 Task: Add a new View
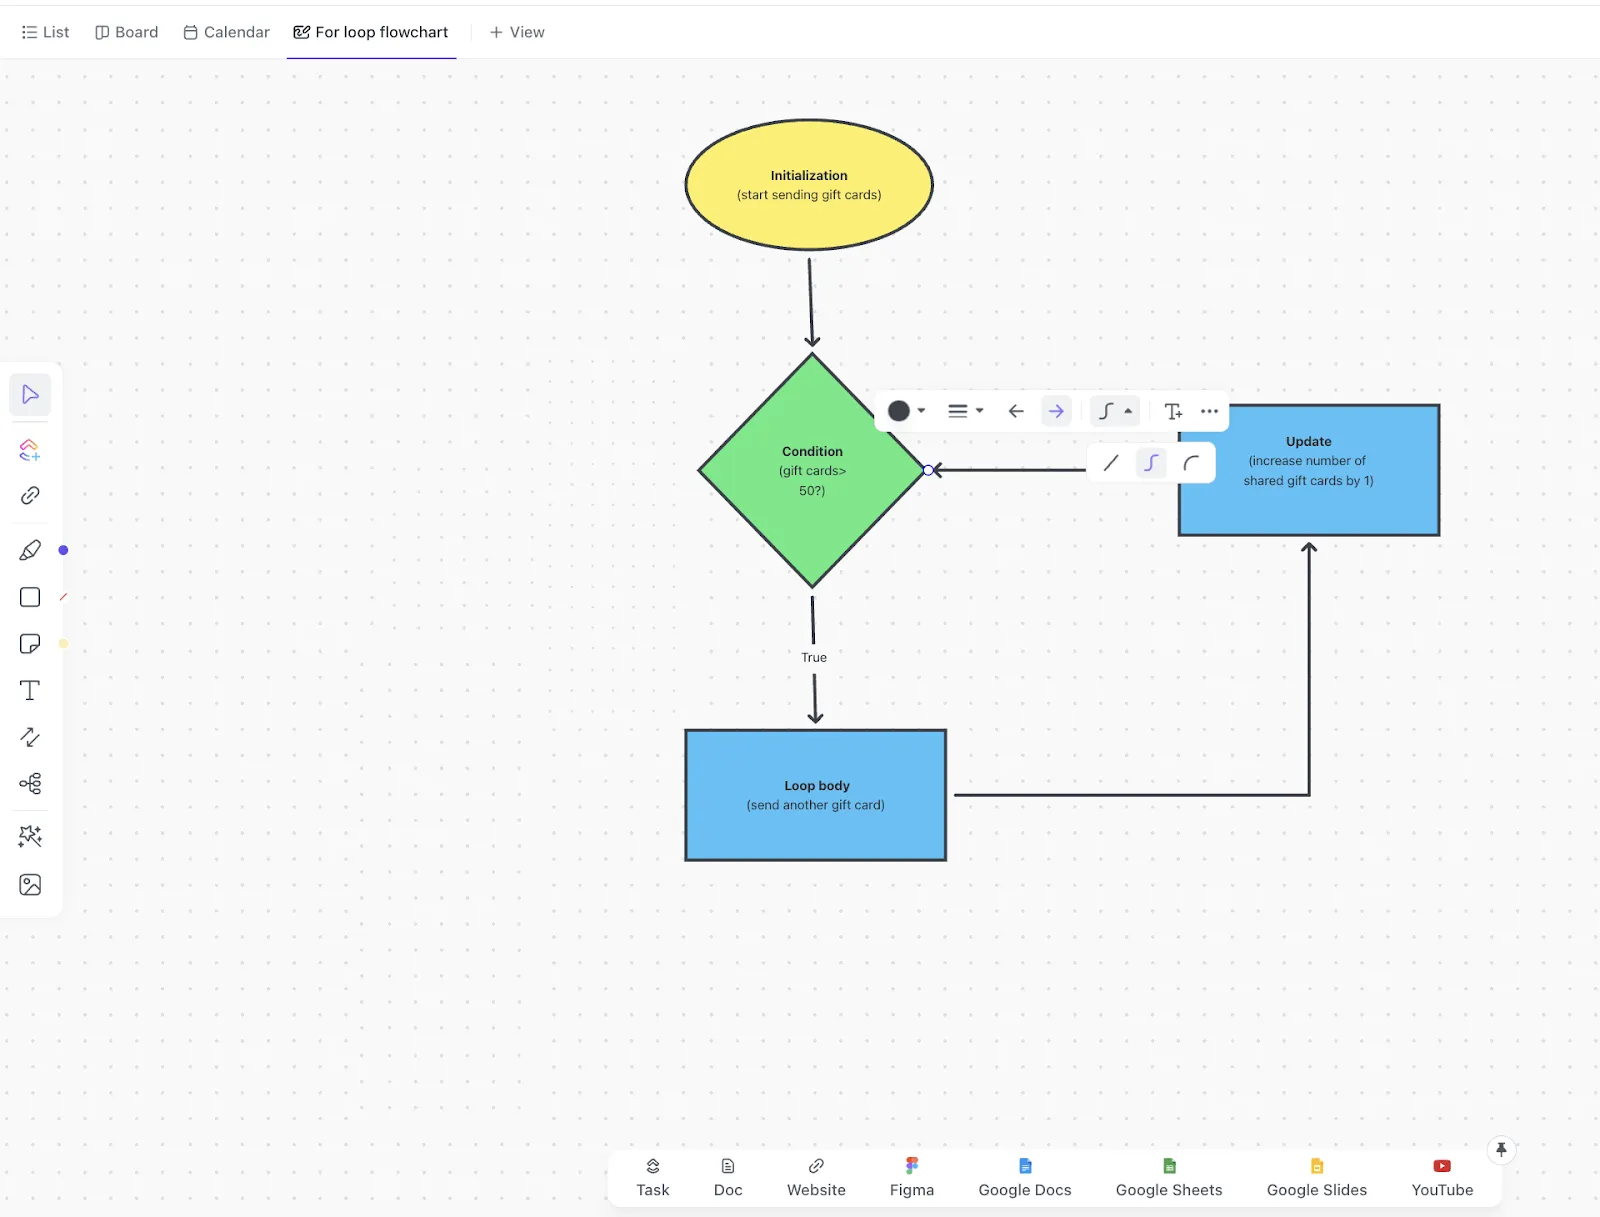click(x=517, y=32)
